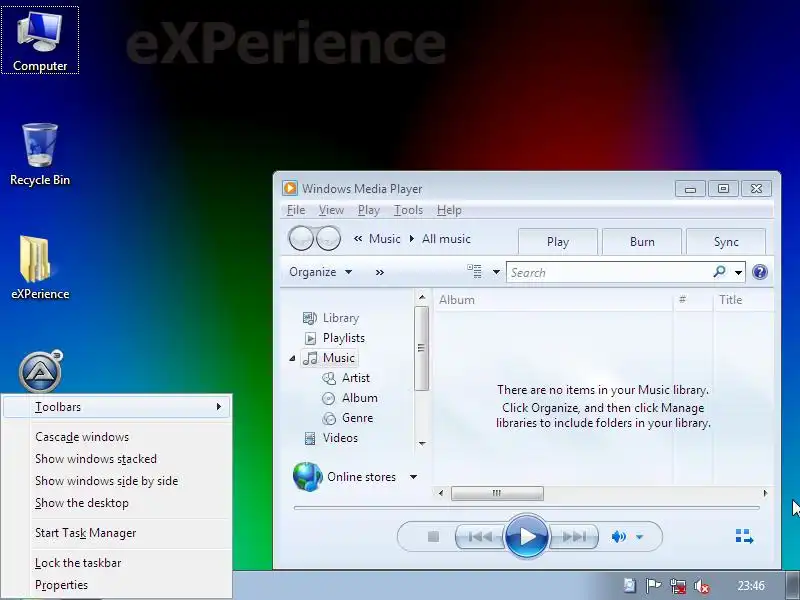
Task: Choose Show windows side by side
Action: point(107,481)
